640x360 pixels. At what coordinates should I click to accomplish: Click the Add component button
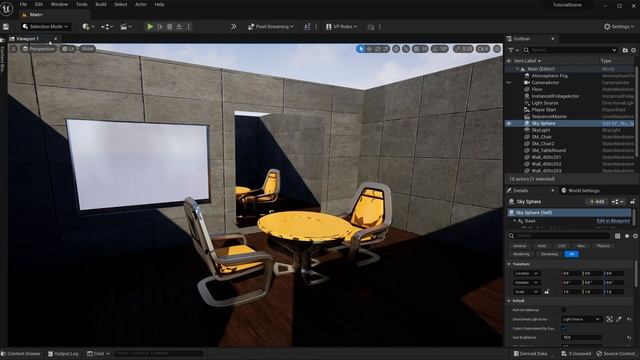[597, 202]
